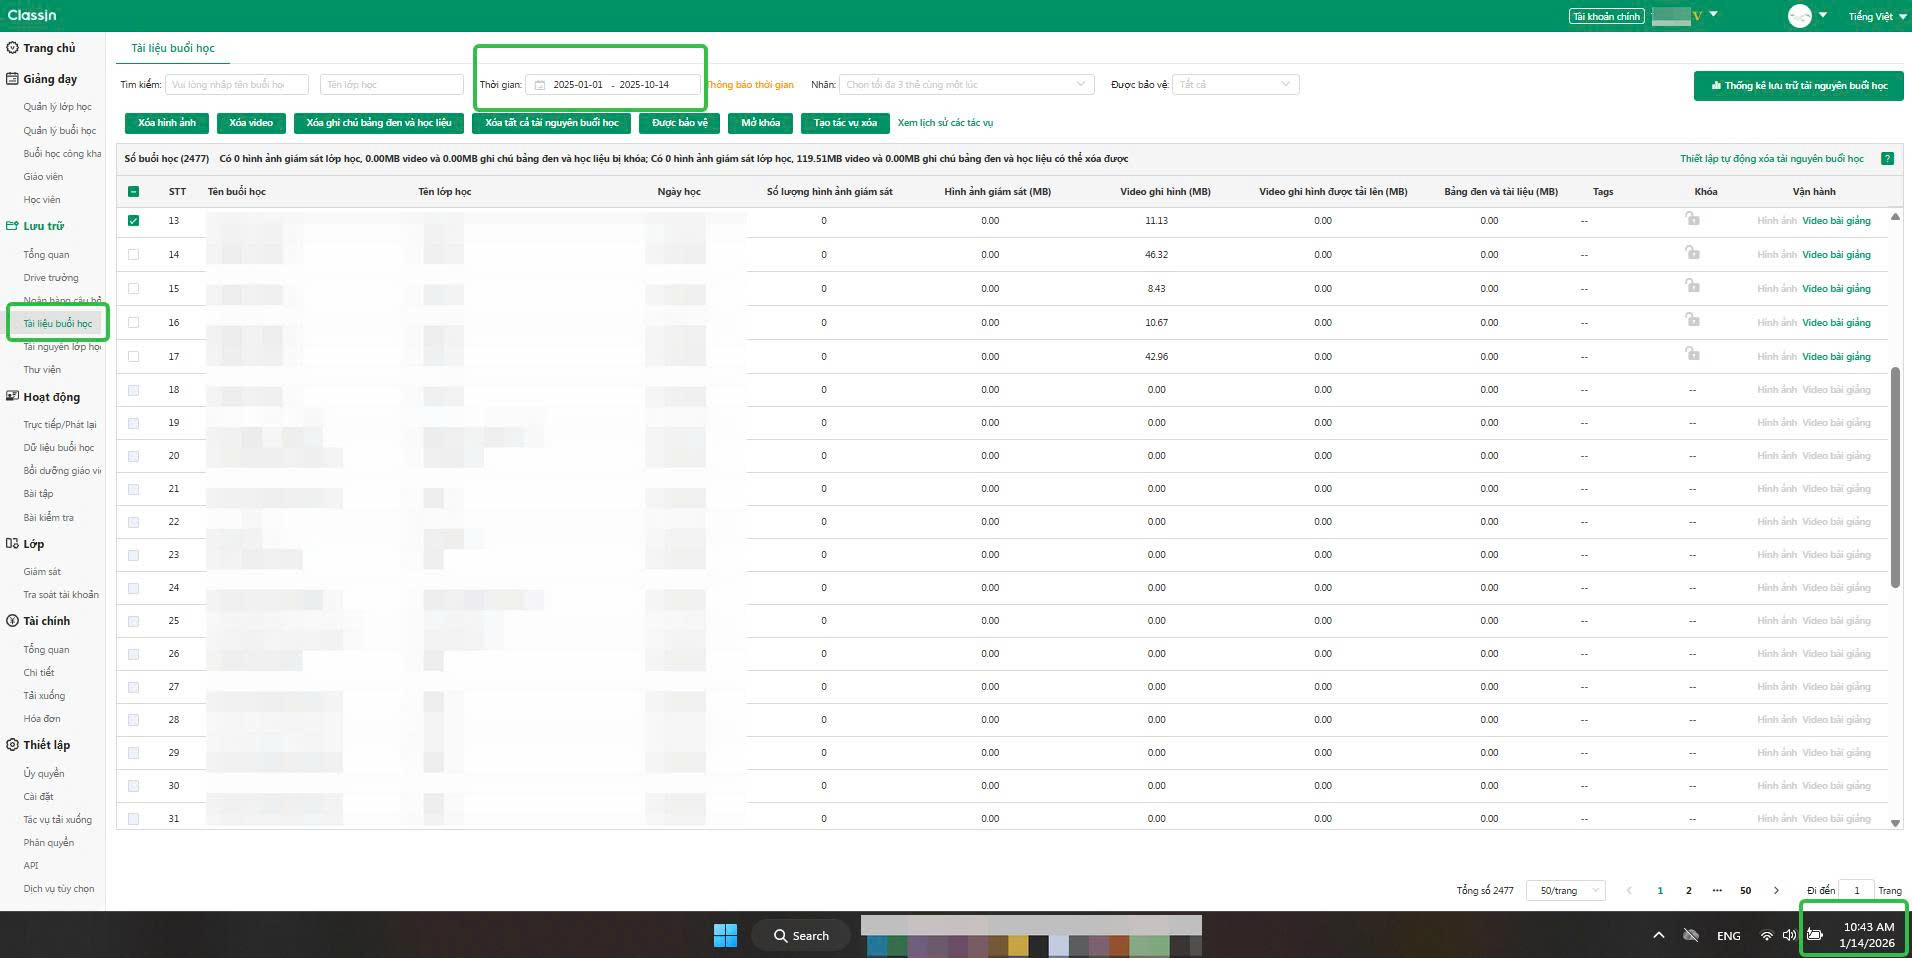Click the session name search field
The image size is (1912, 958).
point(236,85)
